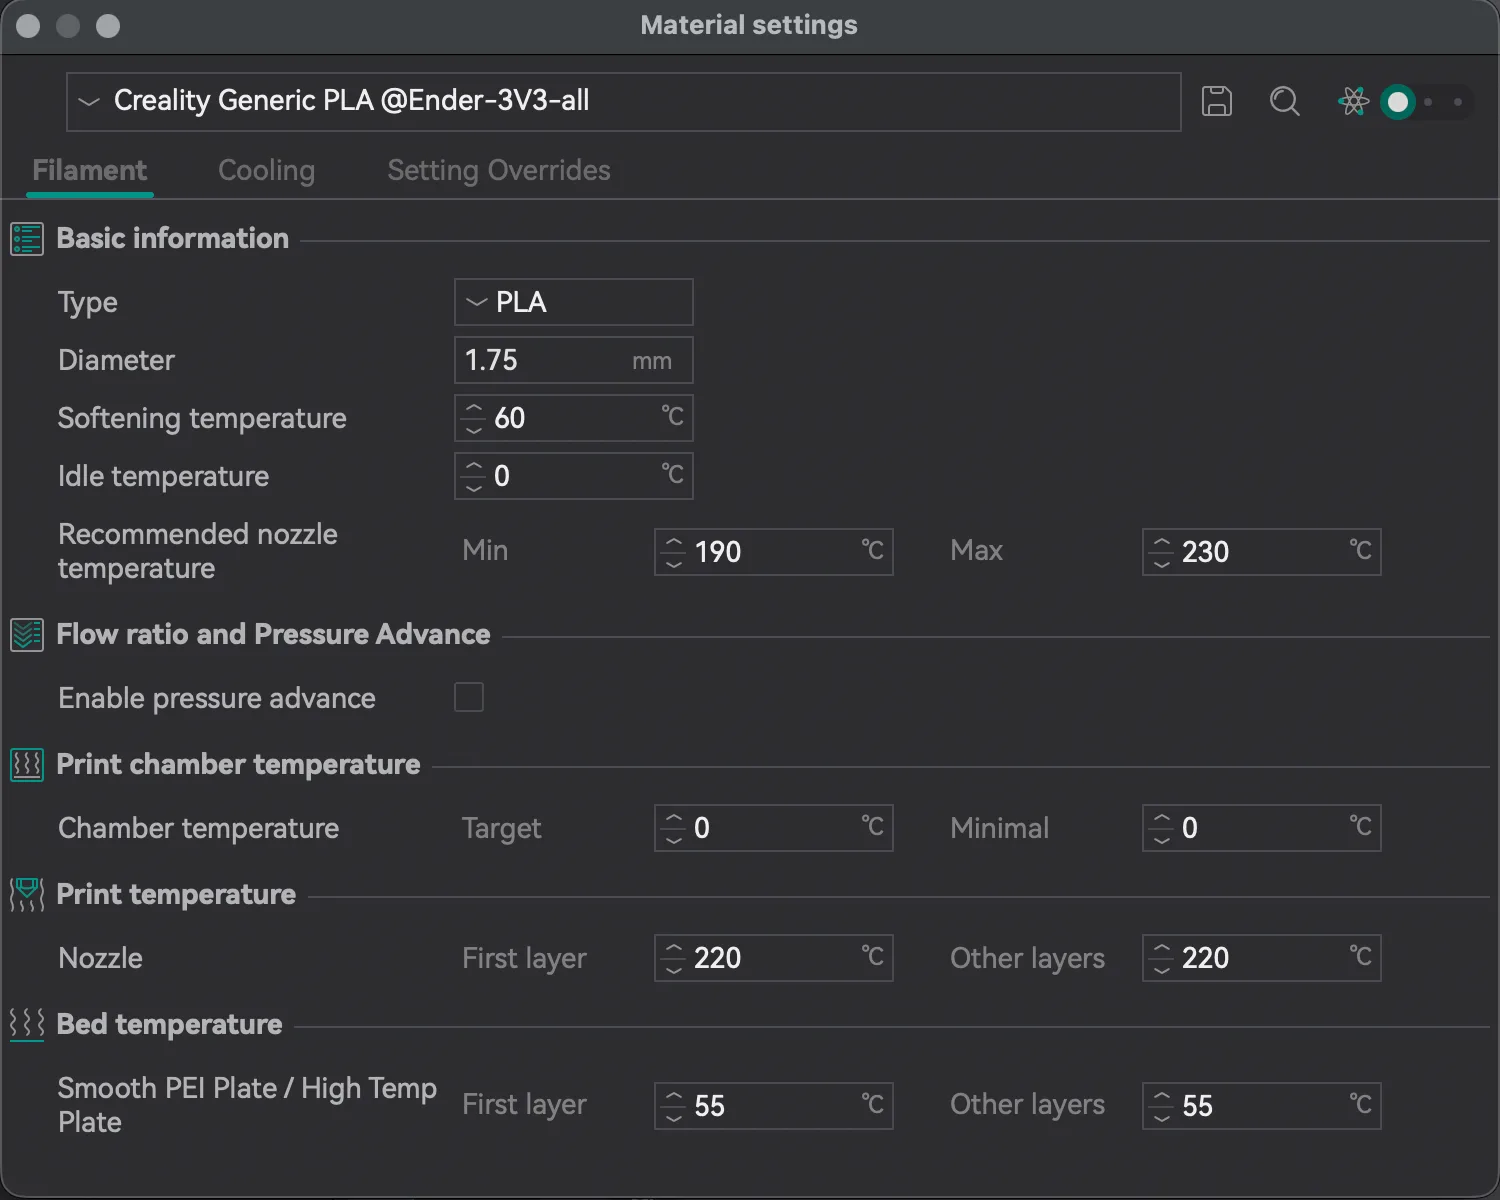
Task: Open the filament Type dropdown
Action: 574,302
